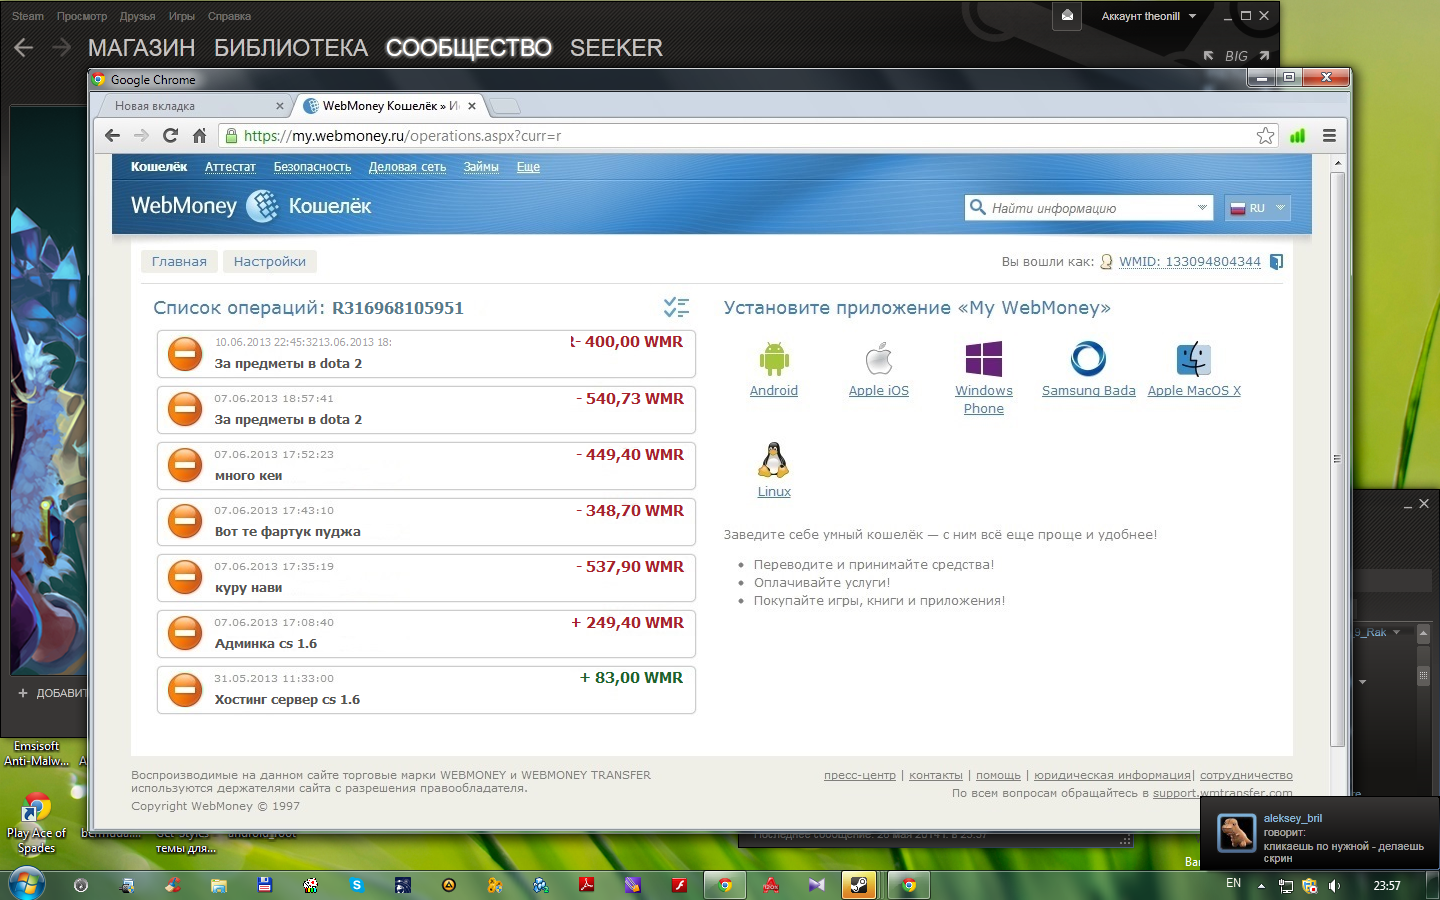Open the юридическая информация footer link

point(1112,775)
